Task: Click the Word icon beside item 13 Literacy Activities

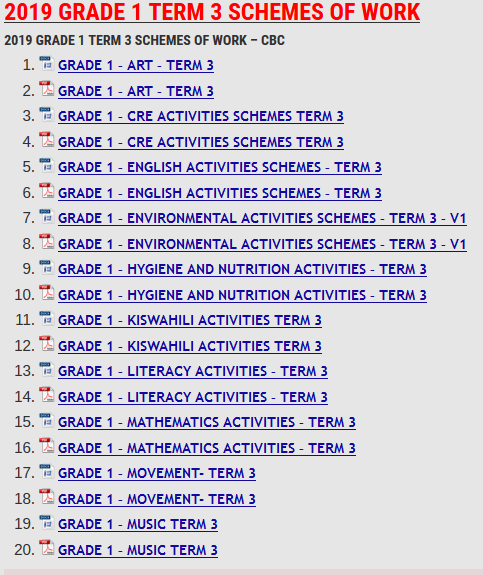Action: click(47, 369)
